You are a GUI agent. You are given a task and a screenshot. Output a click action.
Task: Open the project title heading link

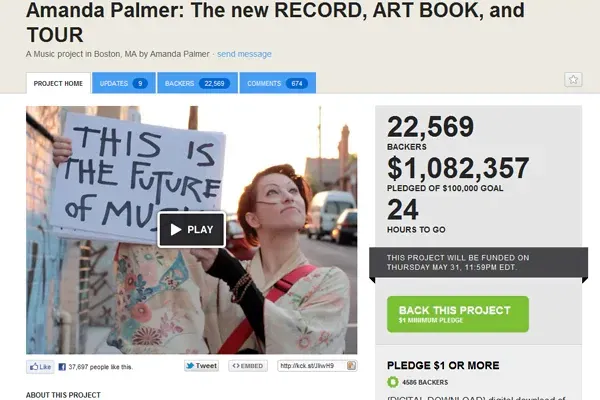pyautogui.click(x=276, y=22)
